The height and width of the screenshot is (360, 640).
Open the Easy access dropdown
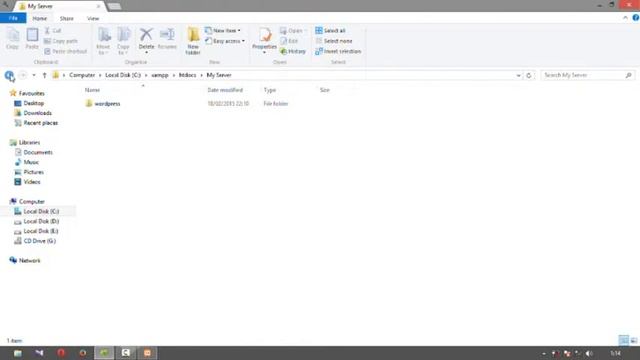(225, 41)
